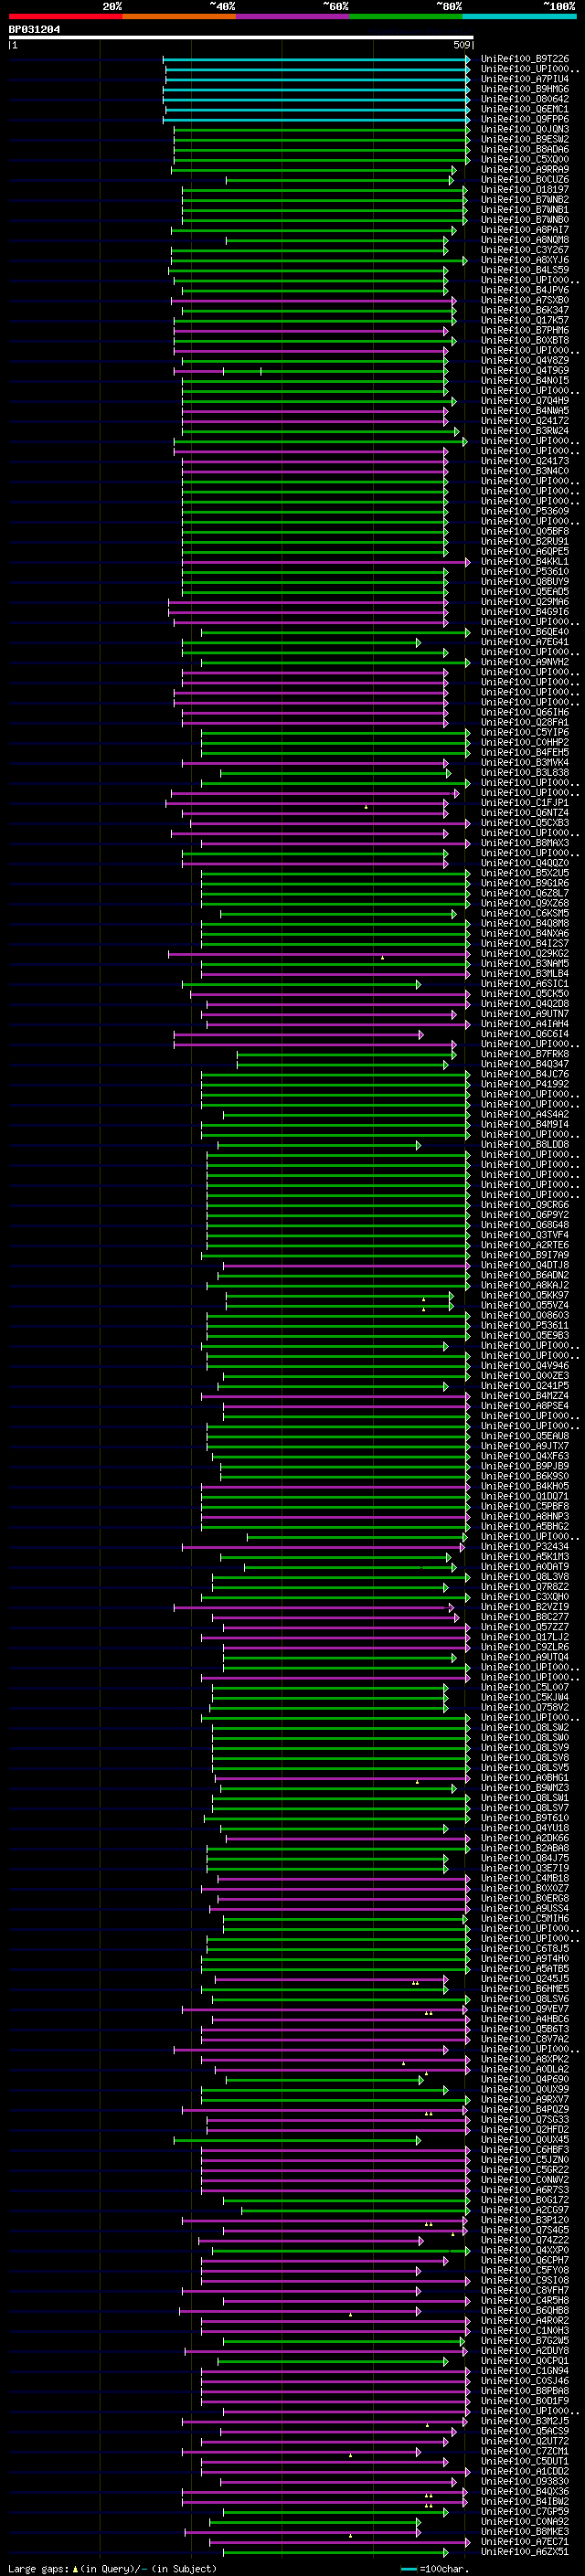Screen dimensions: 585x2576
Task: Select hit label UniRef100_B4KH05
Action: 525,1486
